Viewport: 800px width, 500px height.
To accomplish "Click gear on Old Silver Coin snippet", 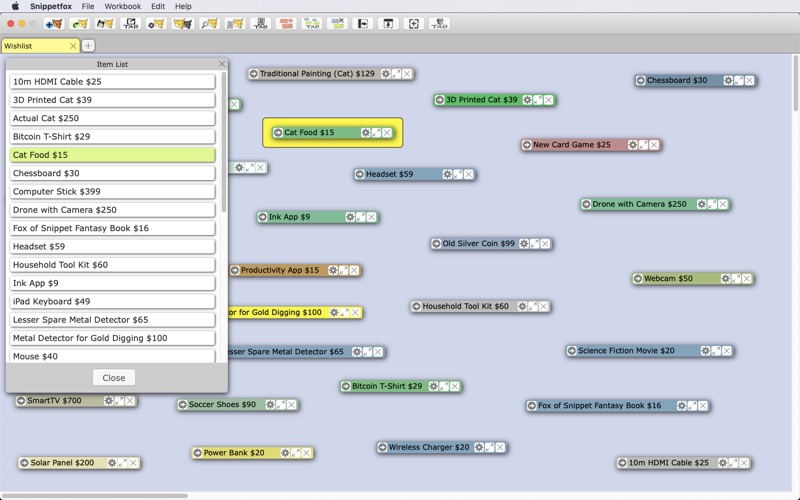I will pos(524,244).
